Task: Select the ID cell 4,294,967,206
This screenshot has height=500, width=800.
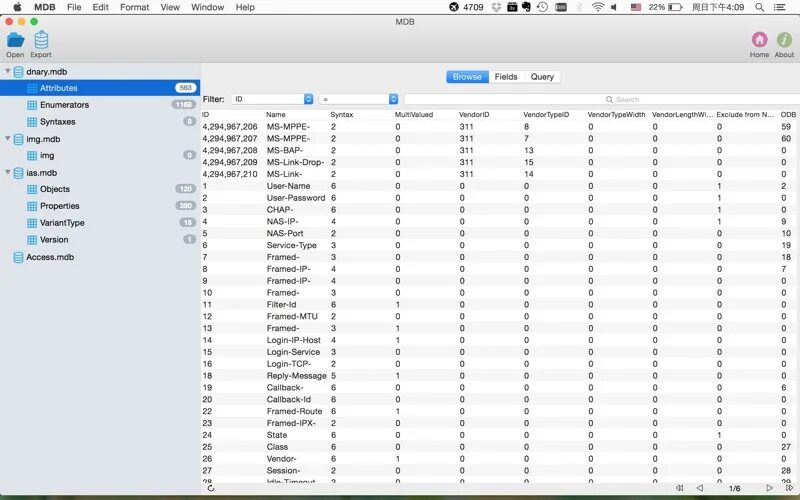Action: [x=230, y=127]
